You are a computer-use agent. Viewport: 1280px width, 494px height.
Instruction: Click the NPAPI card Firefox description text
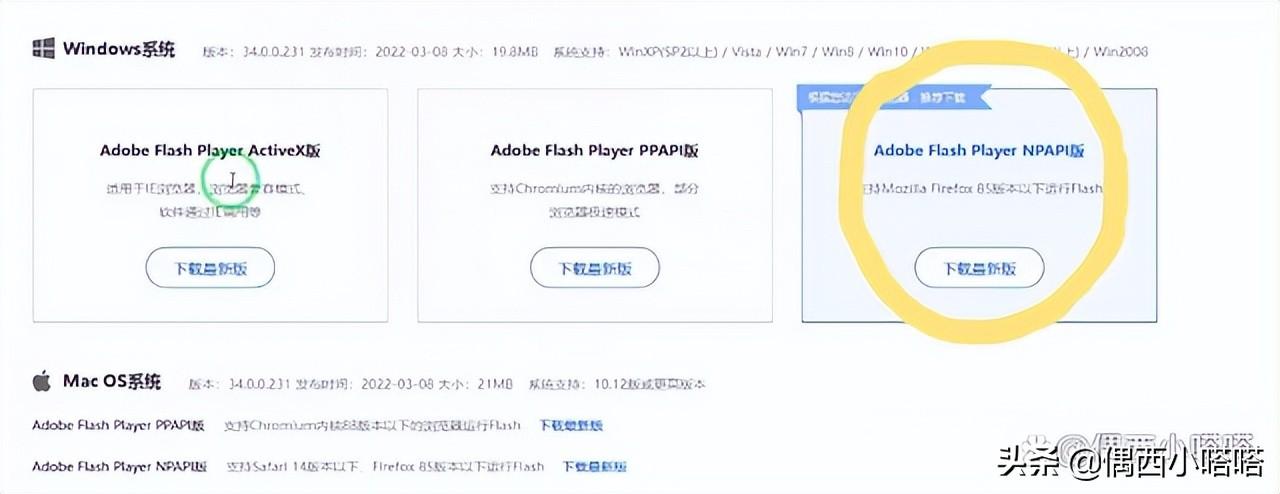point(980,188)
